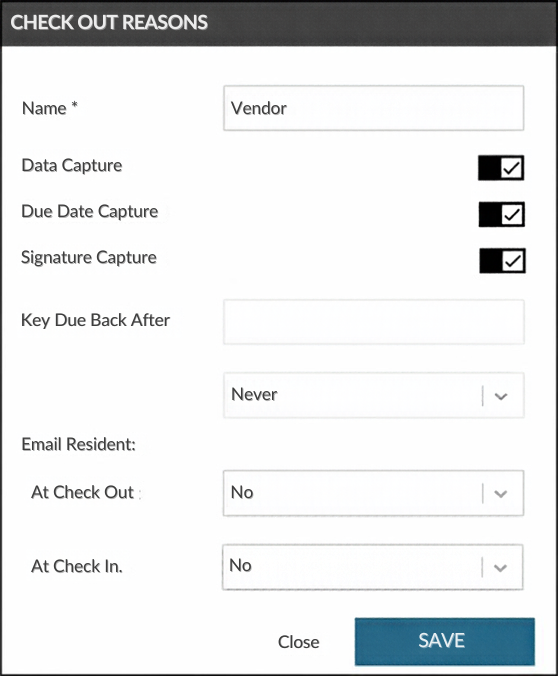Screen dimensions: 558x676
Task: Click the Key Due Back After label
Action: click(x=95, y=320)
